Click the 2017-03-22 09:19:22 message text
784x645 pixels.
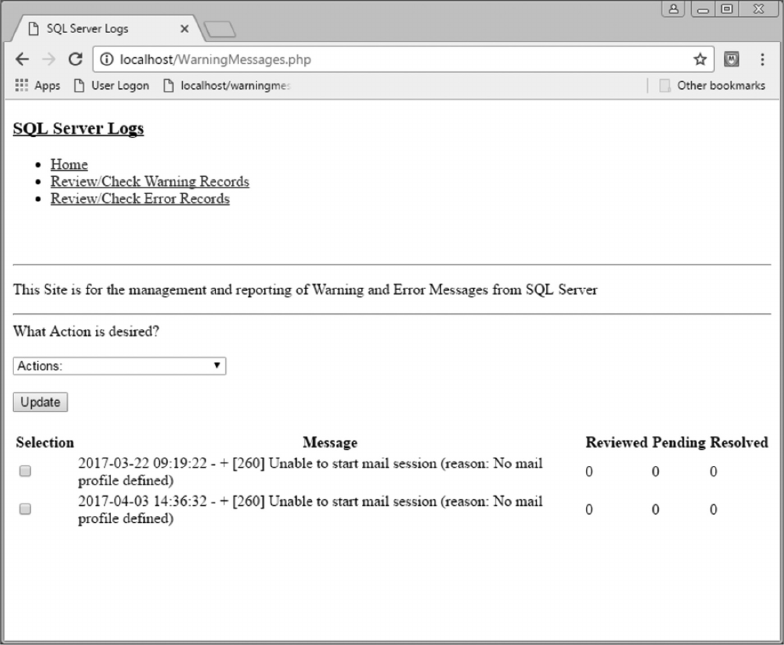(310, 472)
